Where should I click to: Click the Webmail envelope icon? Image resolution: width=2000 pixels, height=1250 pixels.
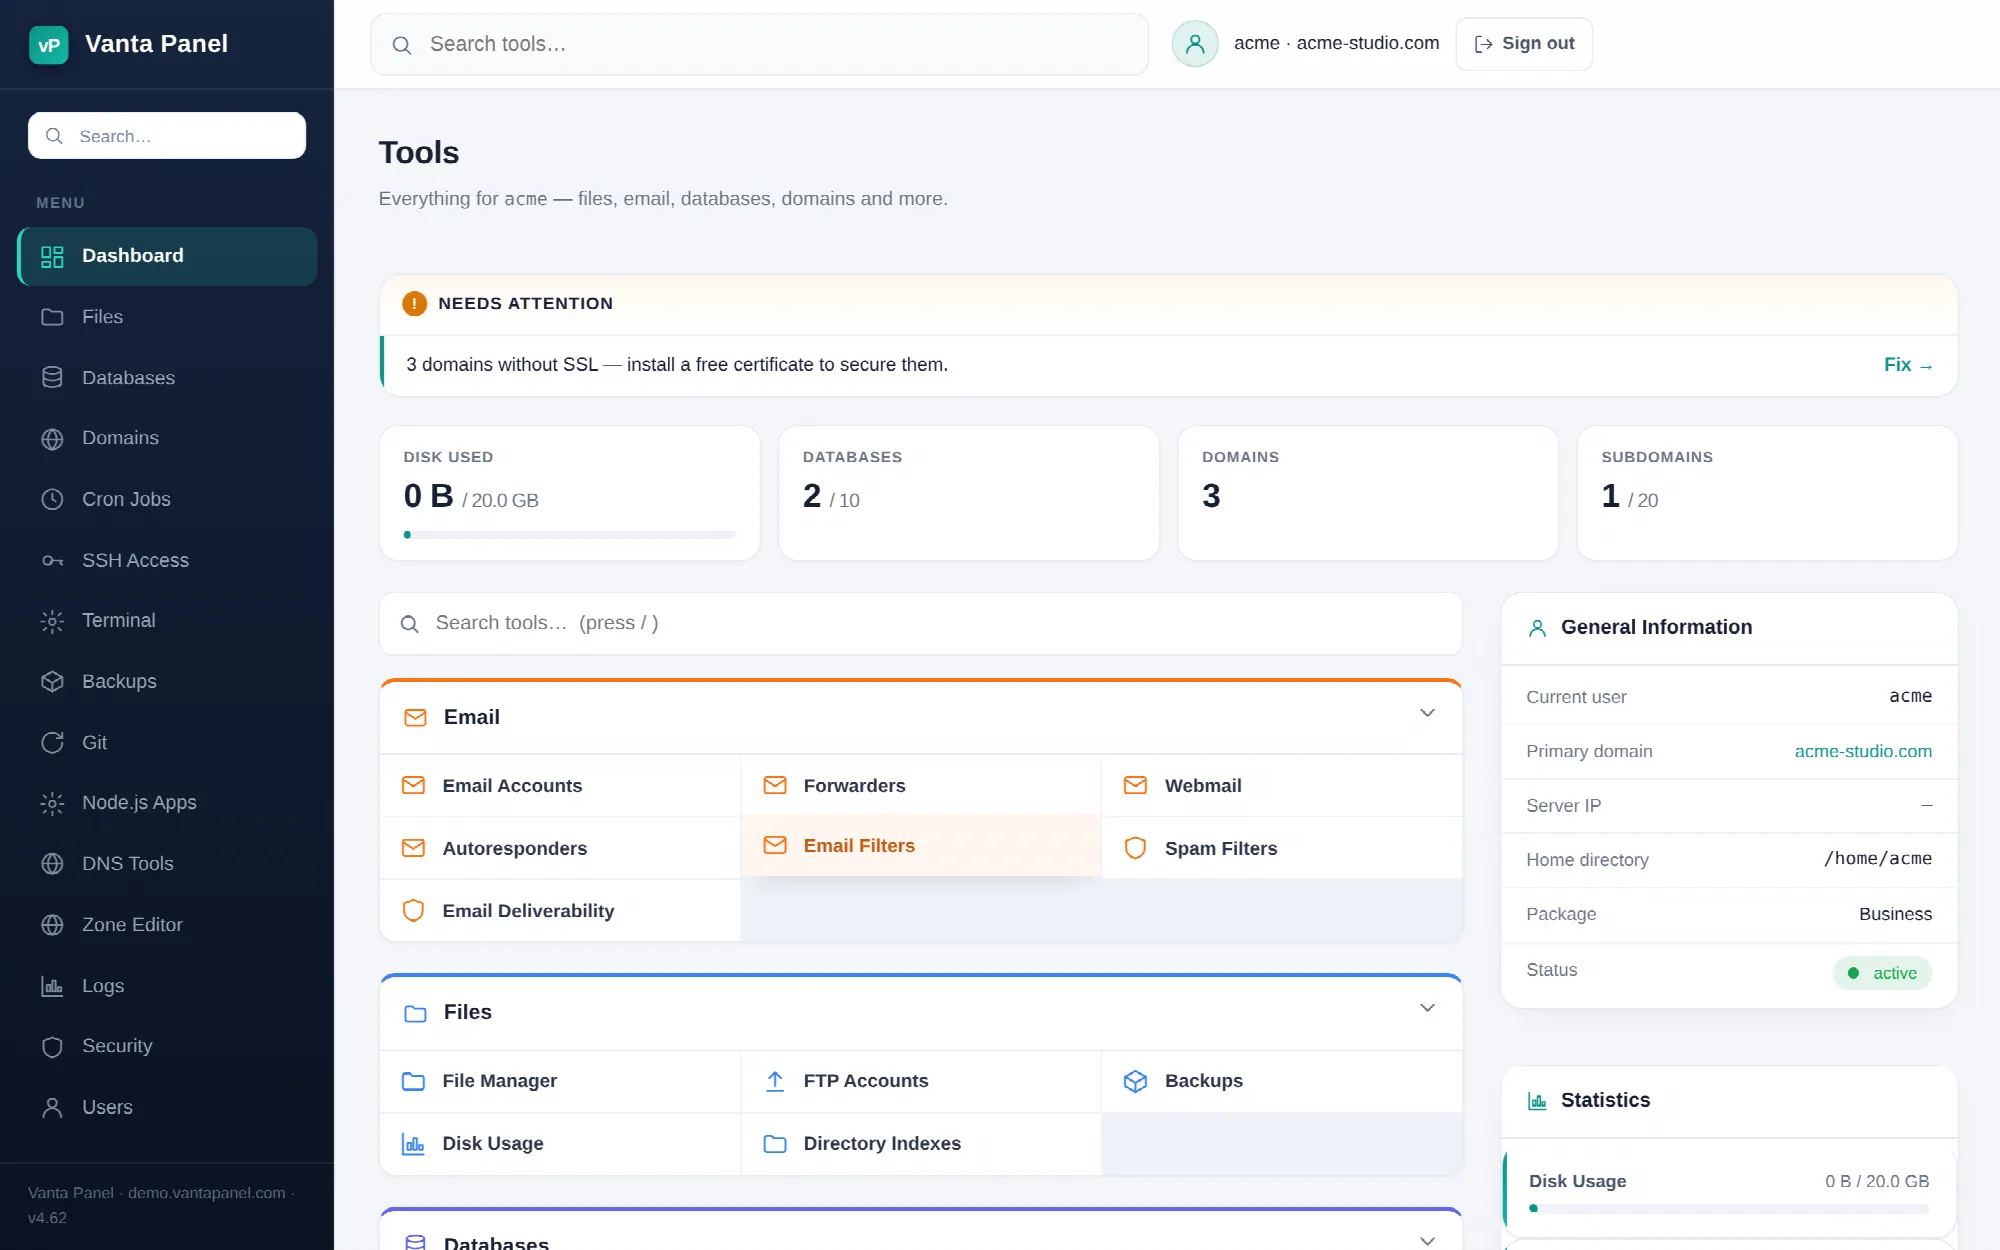(x=1135, y=786)
